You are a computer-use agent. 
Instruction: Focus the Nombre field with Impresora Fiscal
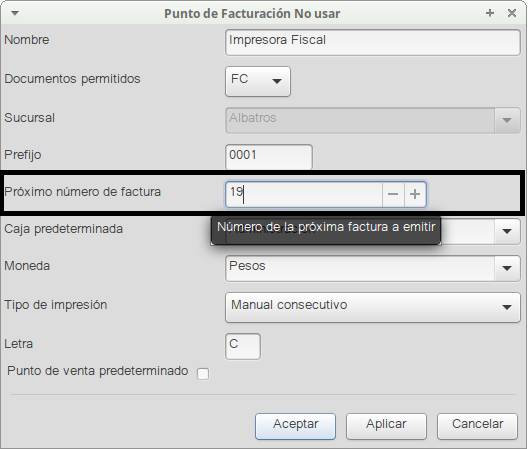click(x=373, y=42)
